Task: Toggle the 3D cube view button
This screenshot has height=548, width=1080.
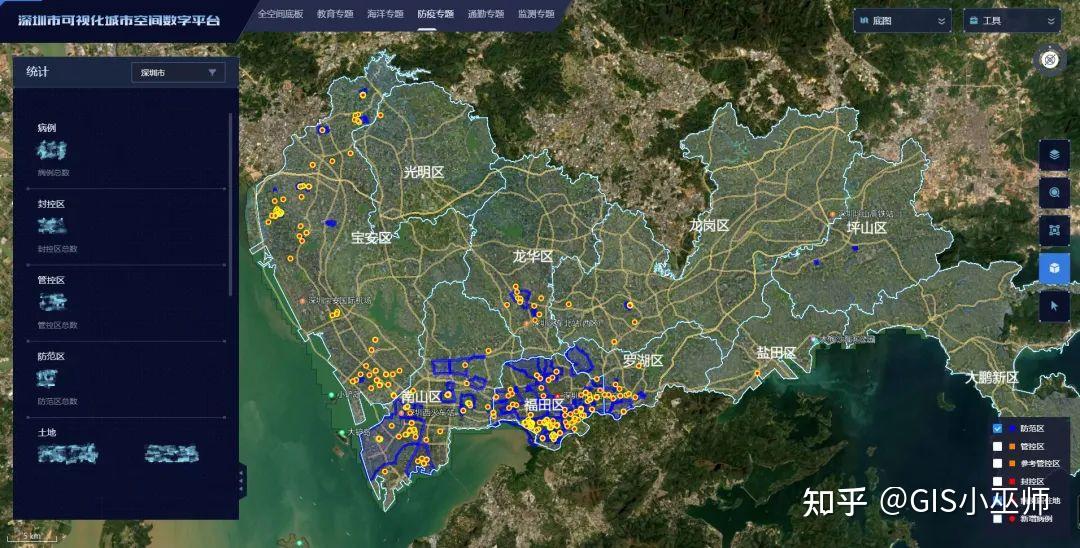Action: click(x=1054, y=268)
